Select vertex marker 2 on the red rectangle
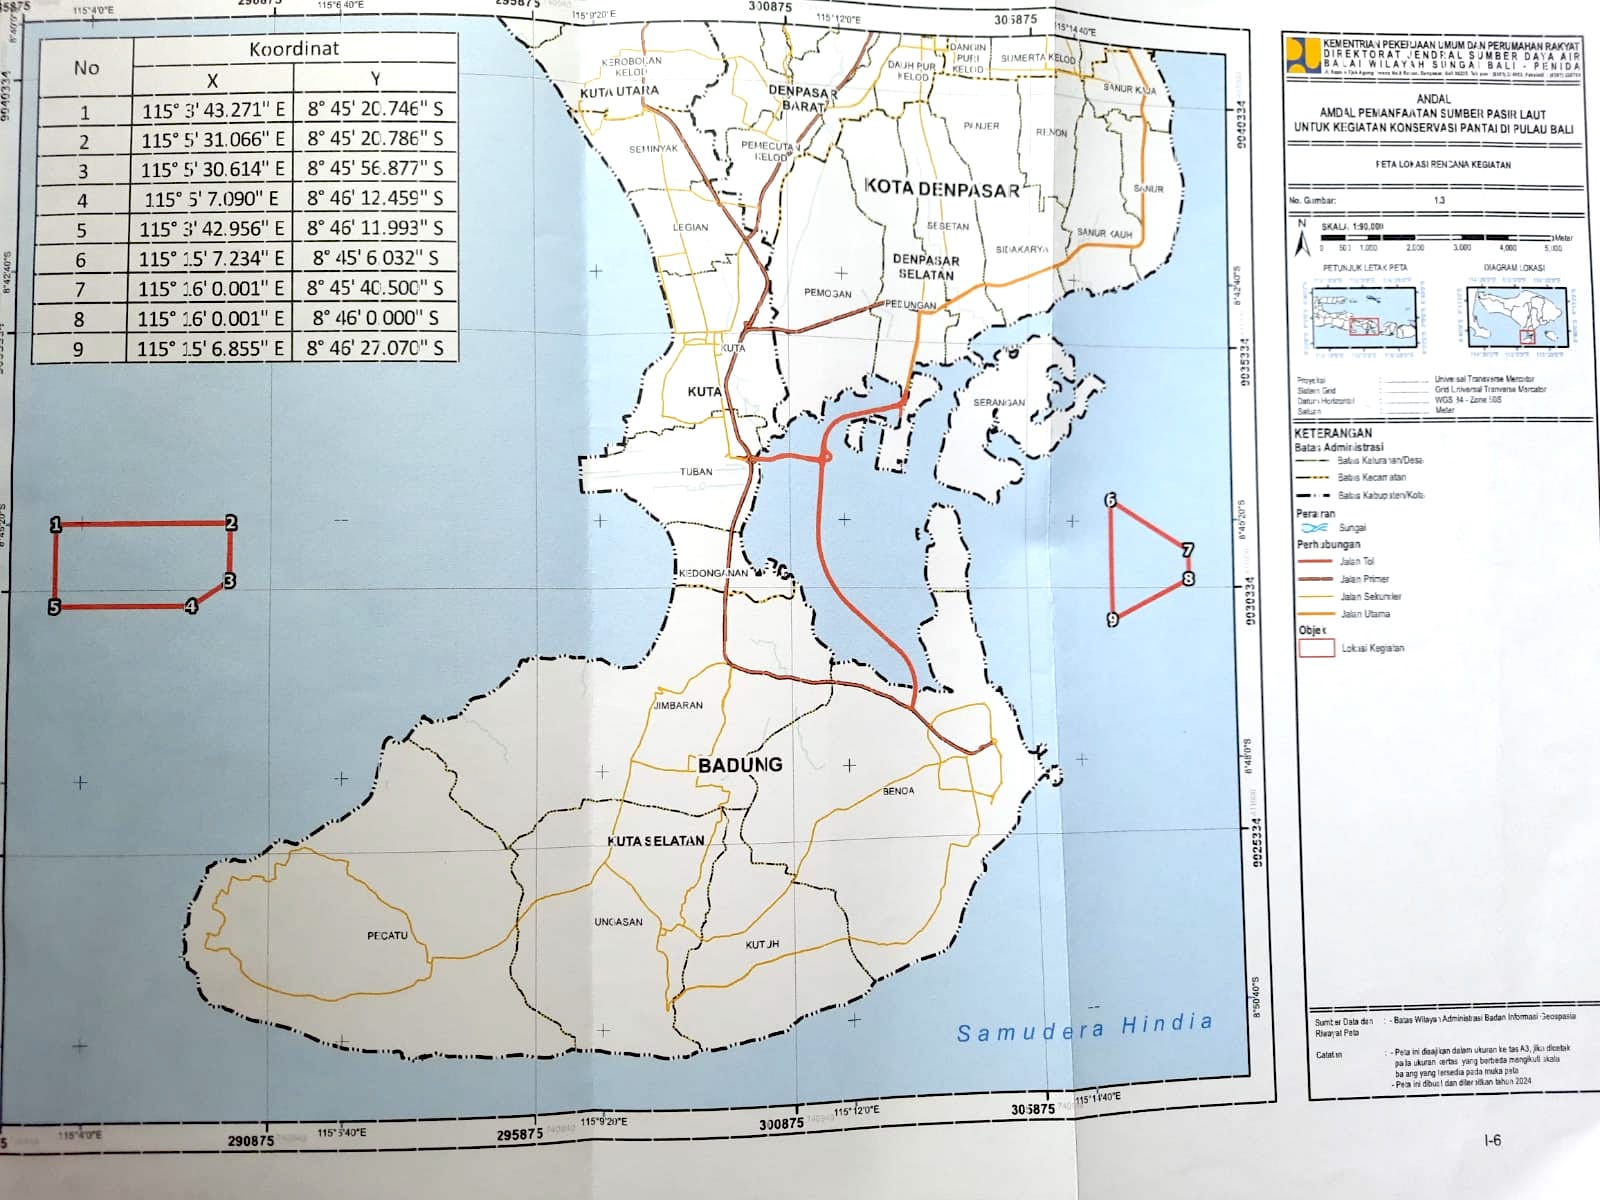Viewport: 1600px width, 1200px height. click(x=231, y=522)
